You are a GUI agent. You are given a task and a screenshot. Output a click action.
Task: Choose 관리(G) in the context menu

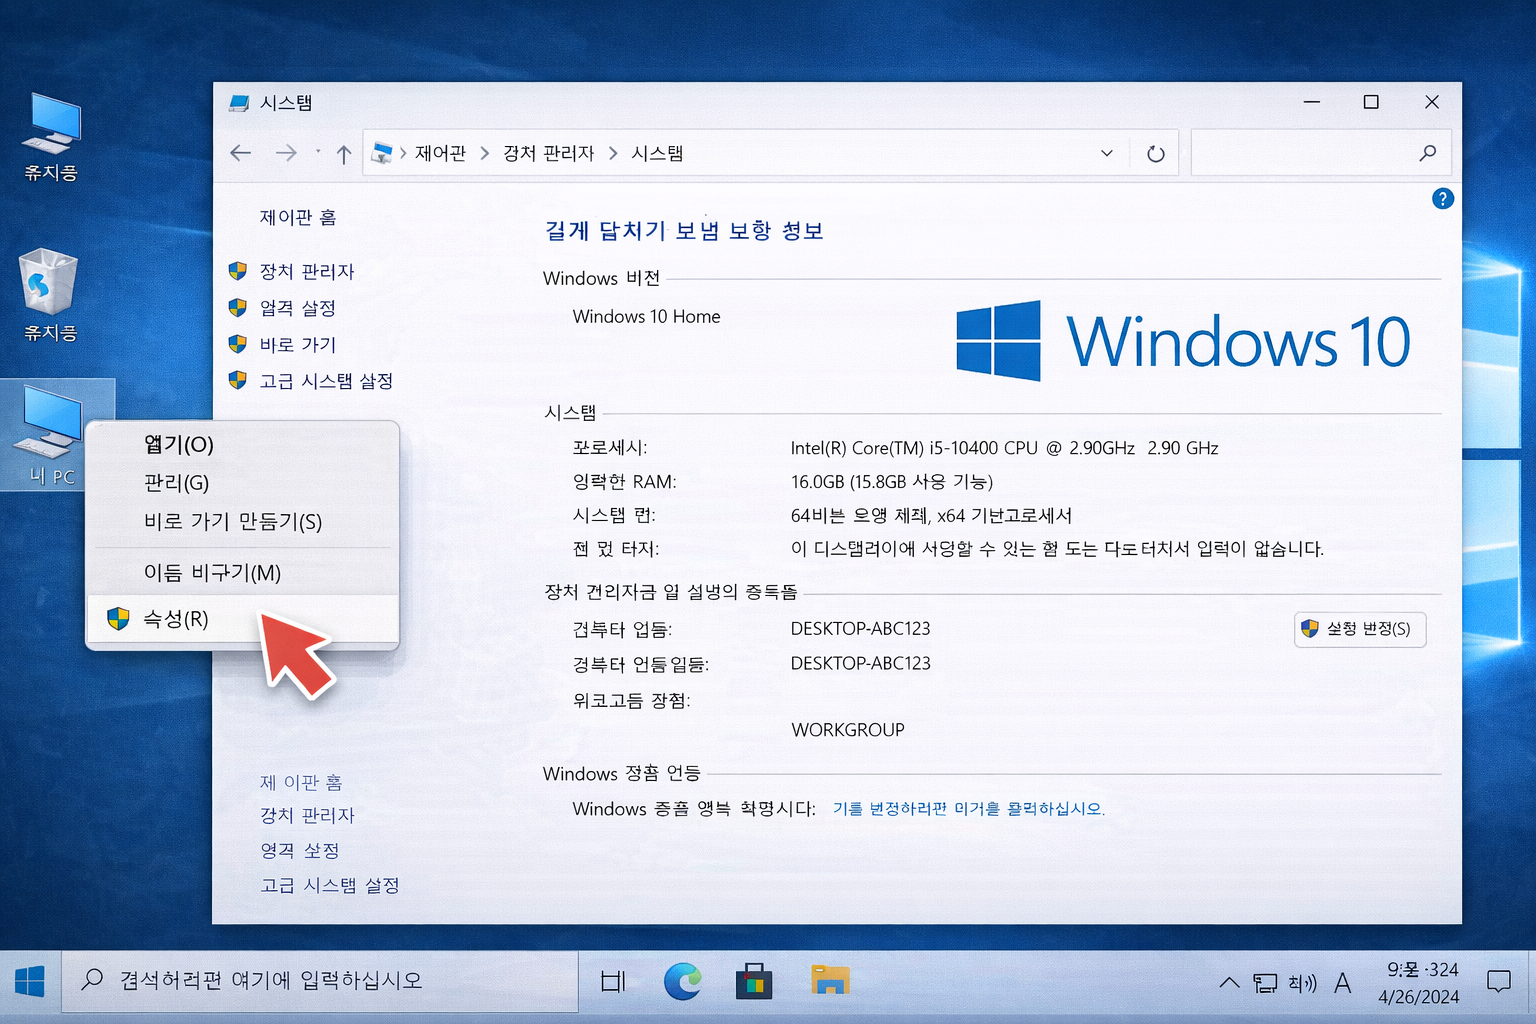(242, 483)
